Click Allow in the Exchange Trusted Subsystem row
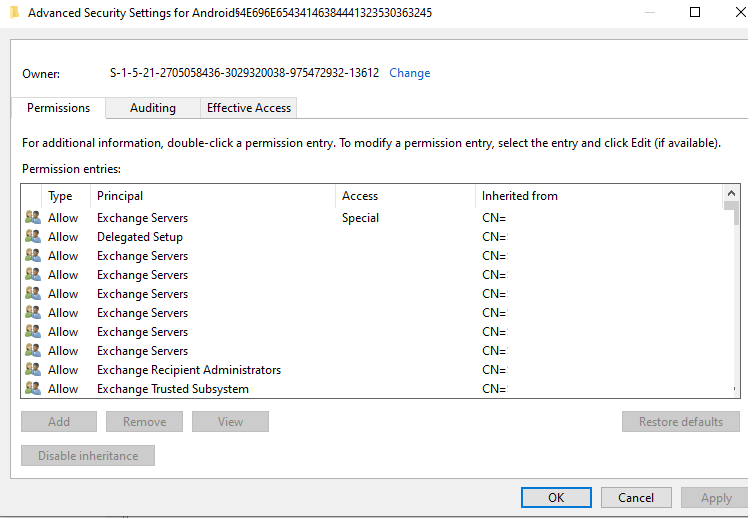The image size is (748, 518). coord(63,389)
